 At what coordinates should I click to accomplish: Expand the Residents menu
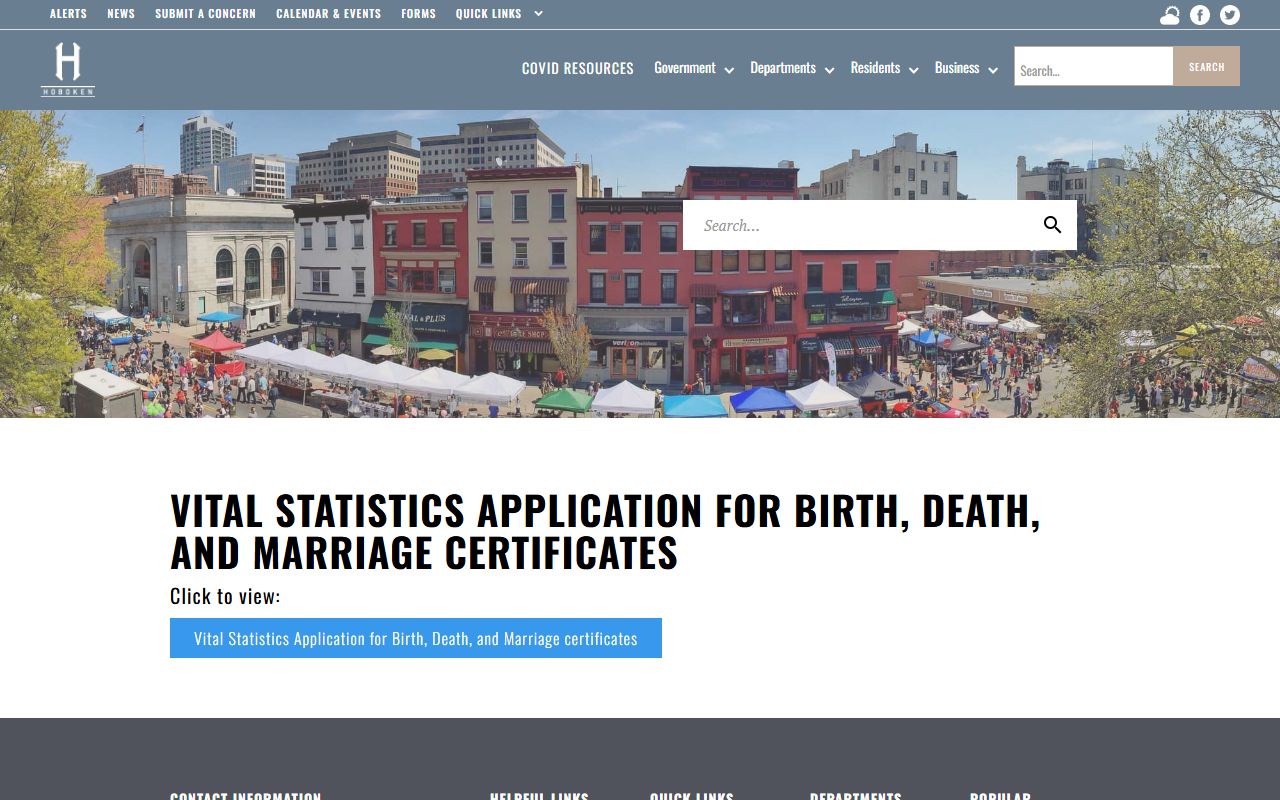tap(884, 68)
